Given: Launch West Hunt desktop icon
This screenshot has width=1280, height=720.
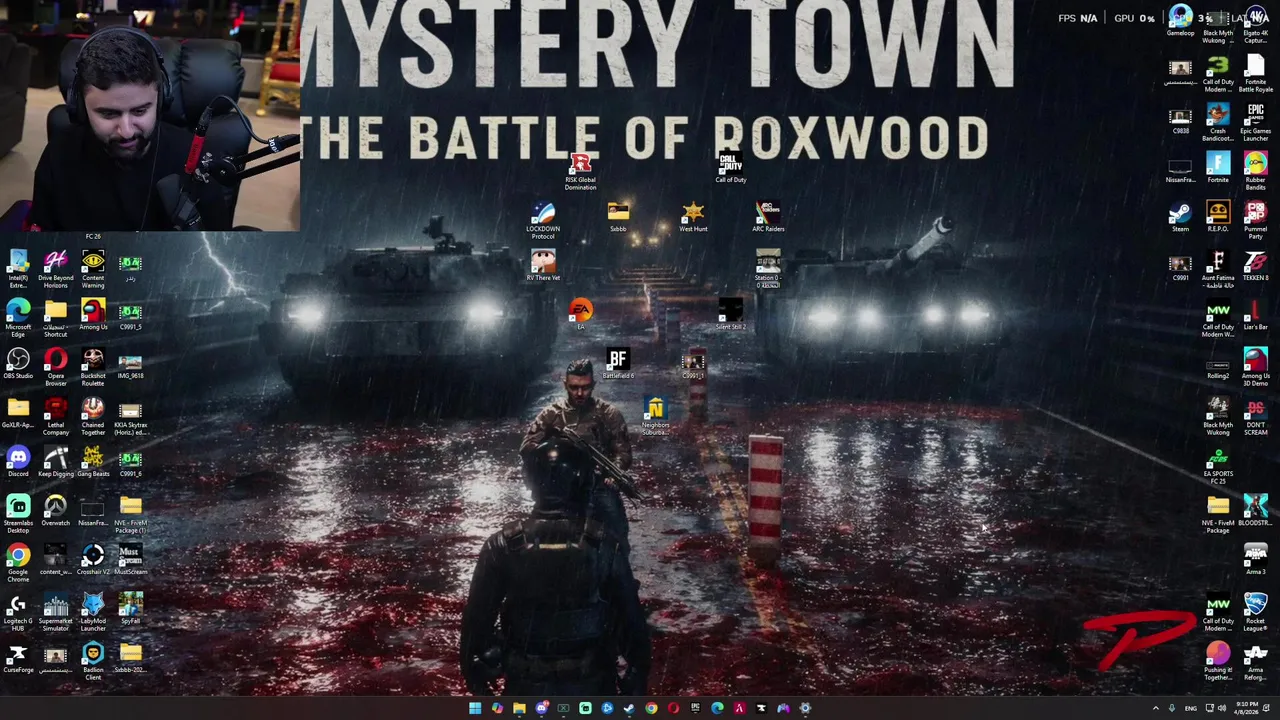Looking at the screenshot, I should click(693, 217).
